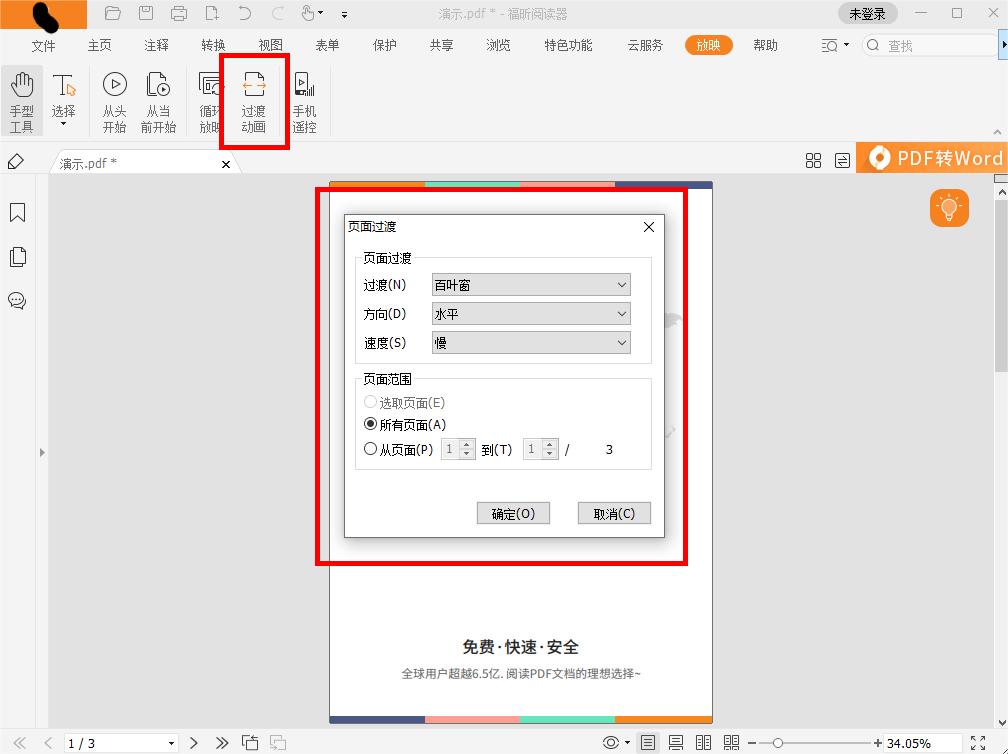Enable 循环放映 loop playback
Screen dimensions: 1008x754
pyautogui.click(x=208, y=97)
